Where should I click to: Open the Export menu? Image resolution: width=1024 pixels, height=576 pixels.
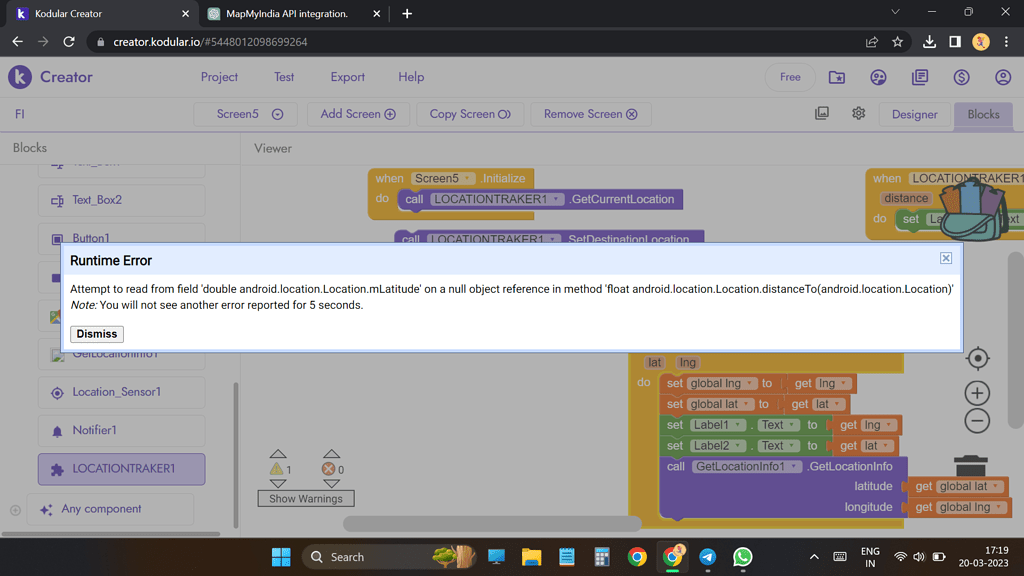pos(347,77)
